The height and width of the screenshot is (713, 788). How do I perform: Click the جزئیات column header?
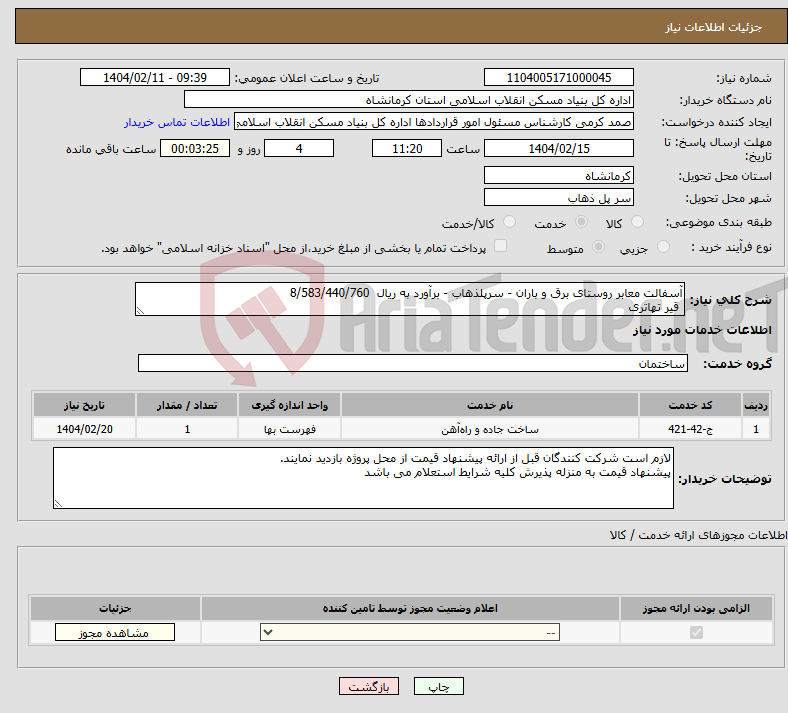point(115,608)
